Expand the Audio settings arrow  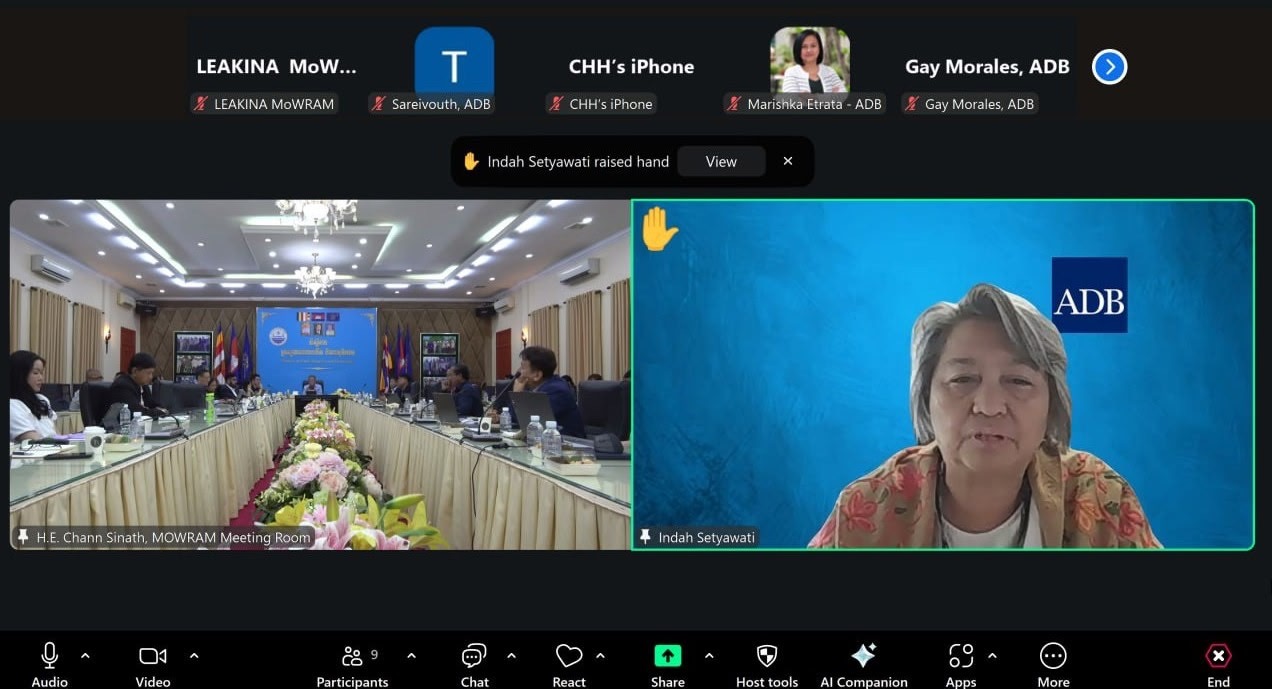[85, 656]
